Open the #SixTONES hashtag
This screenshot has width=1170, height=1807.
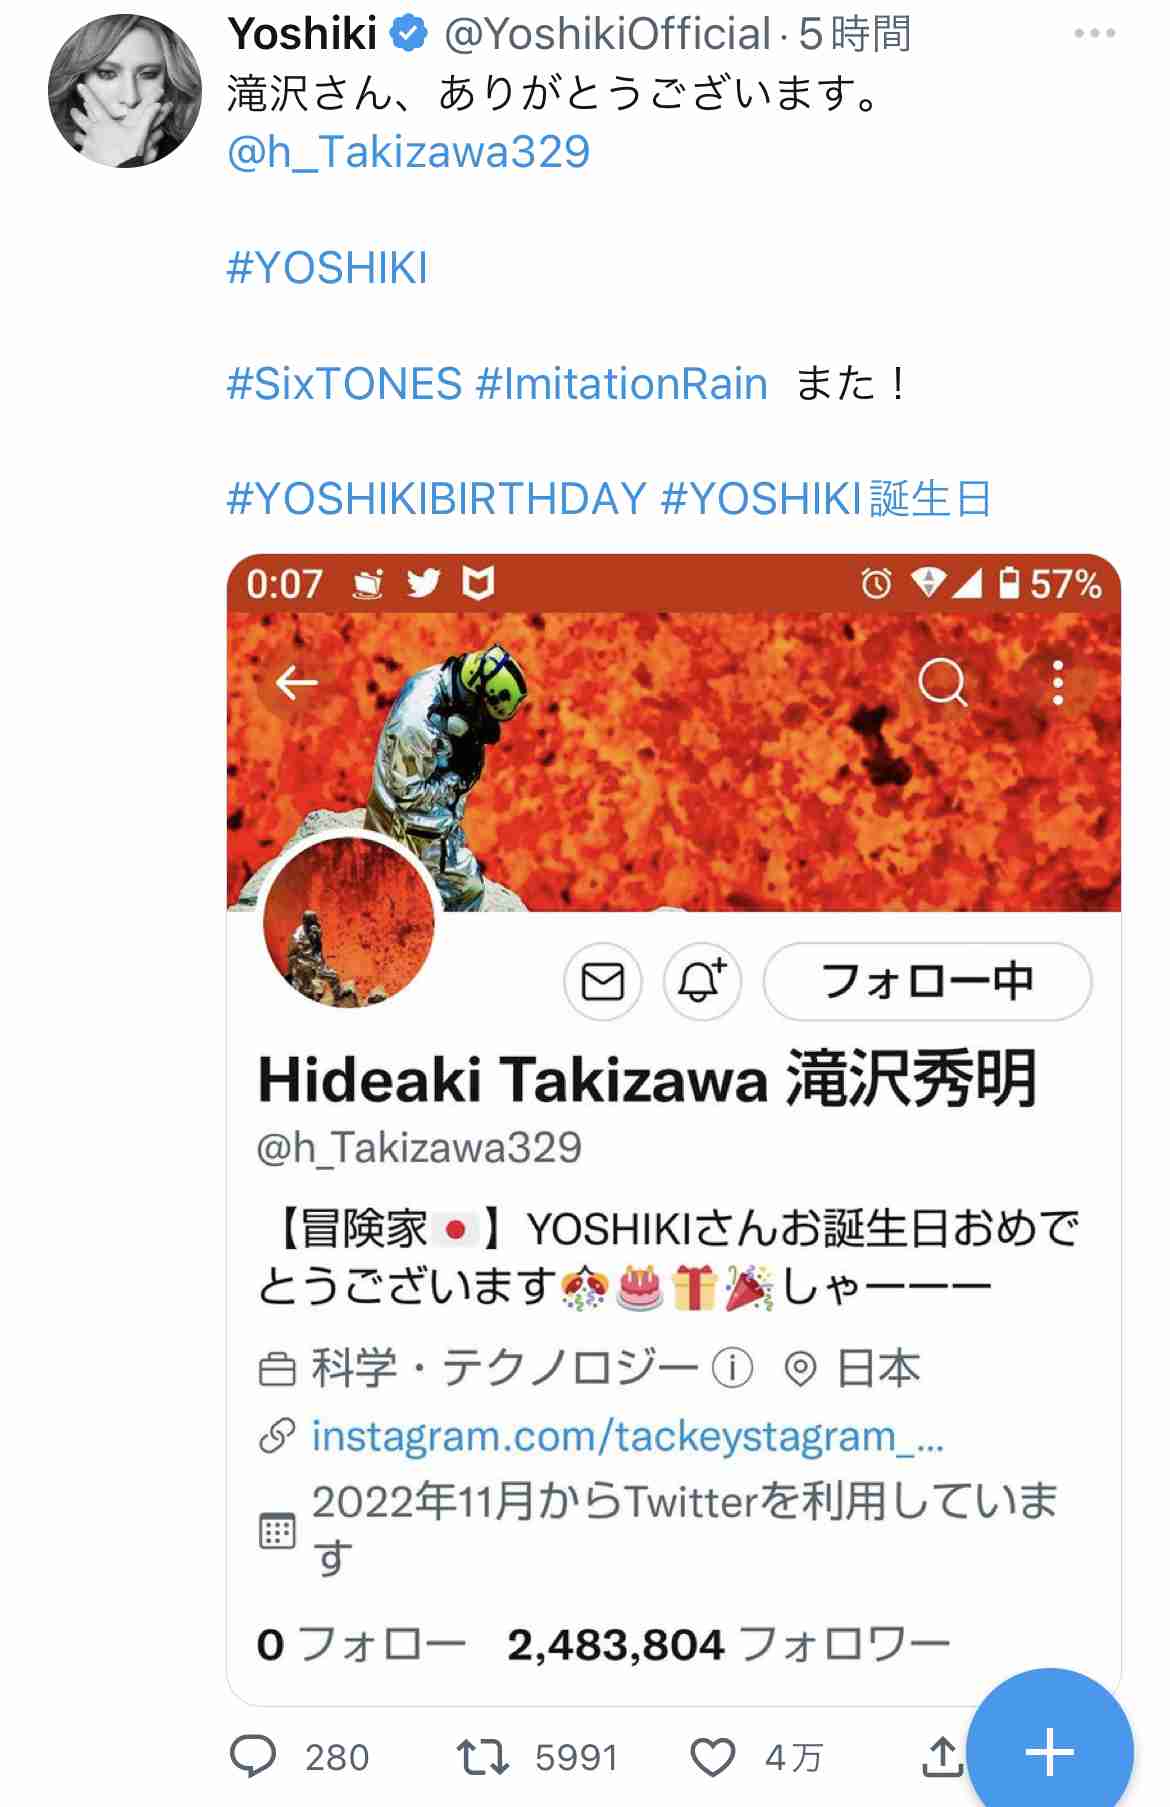pyautogui.click(x=345, y=384)
